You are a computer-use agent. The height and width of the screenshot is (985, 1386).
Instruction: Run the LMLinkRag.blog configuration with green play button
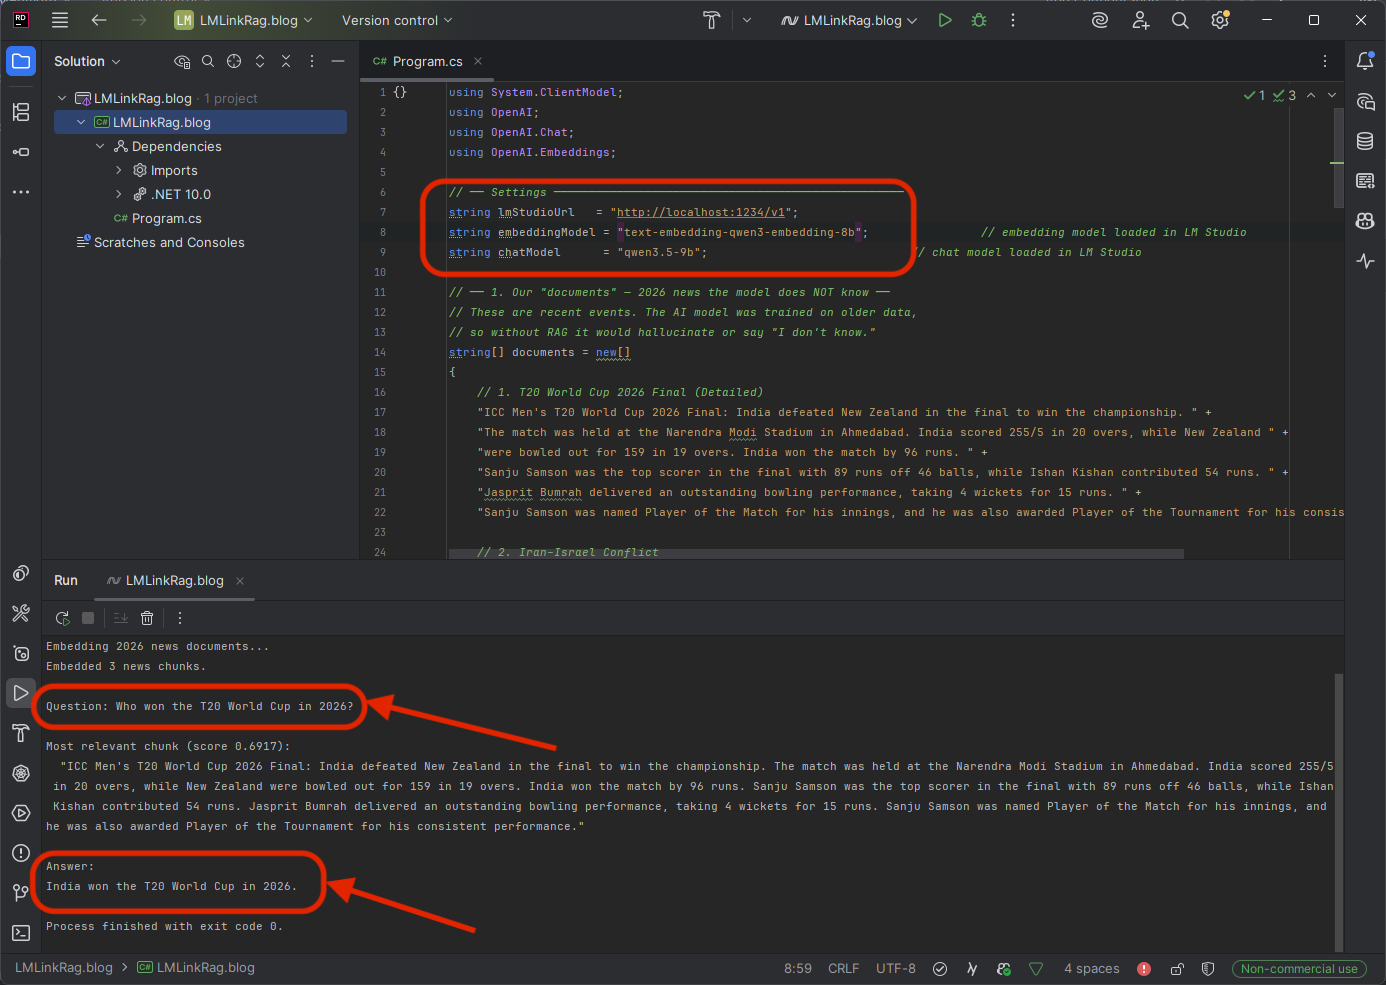coord(945,20)
